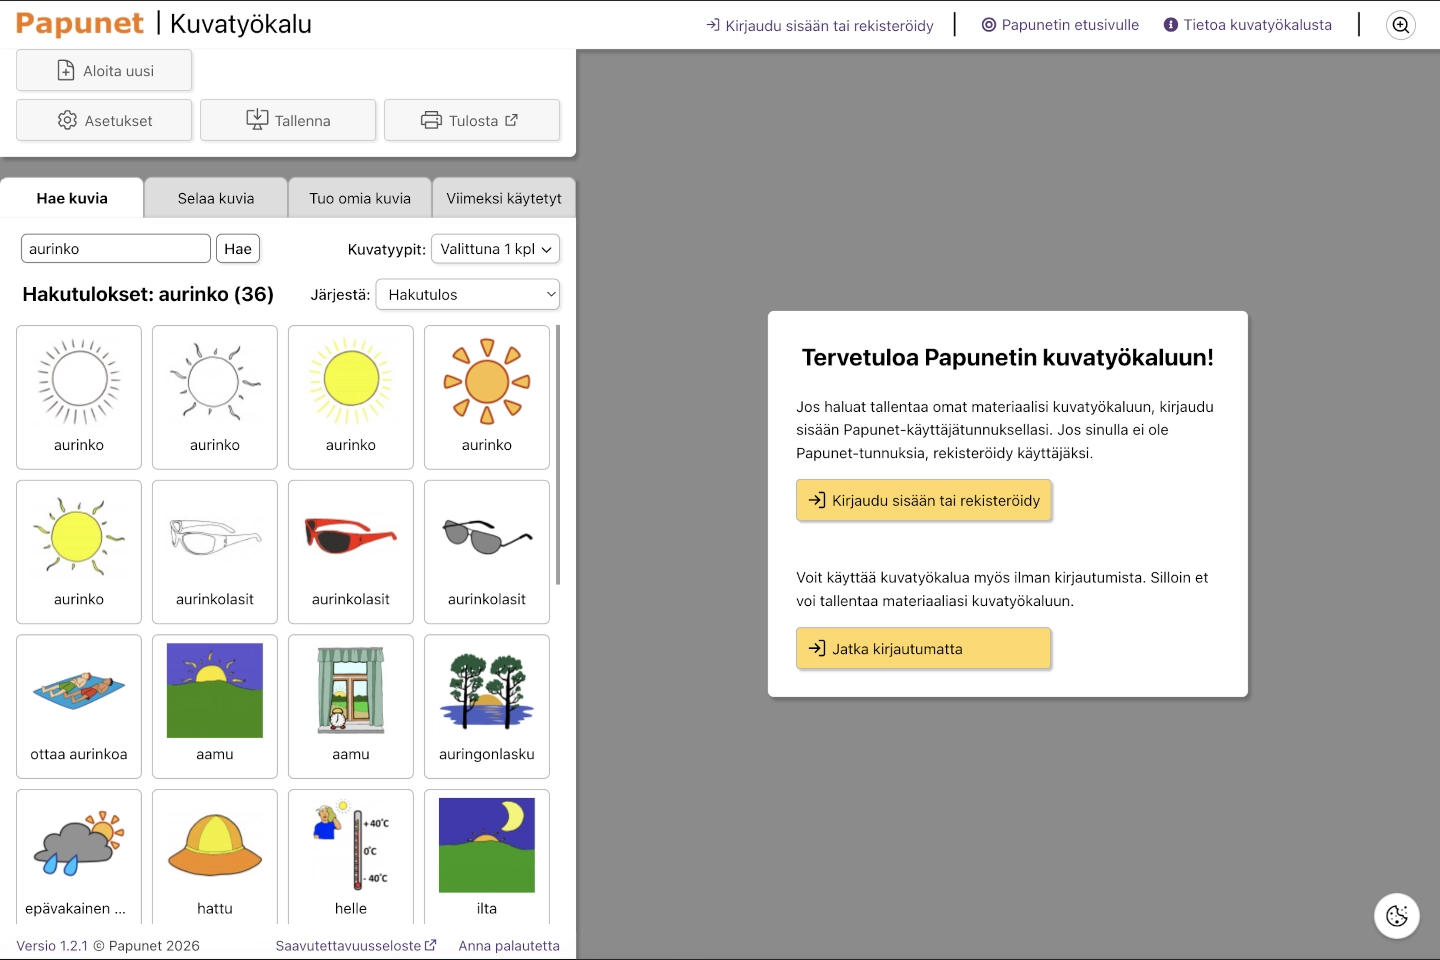Click the magnifier zoom icon top right

tap(1400, 25)
